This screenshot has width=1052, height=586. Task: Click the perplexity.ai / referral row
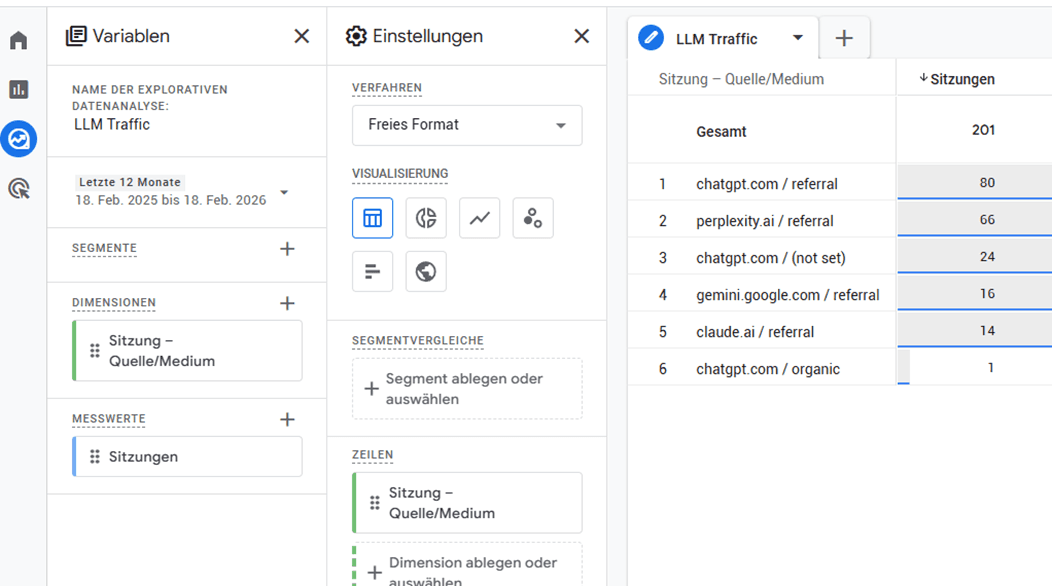pos(840,220)
